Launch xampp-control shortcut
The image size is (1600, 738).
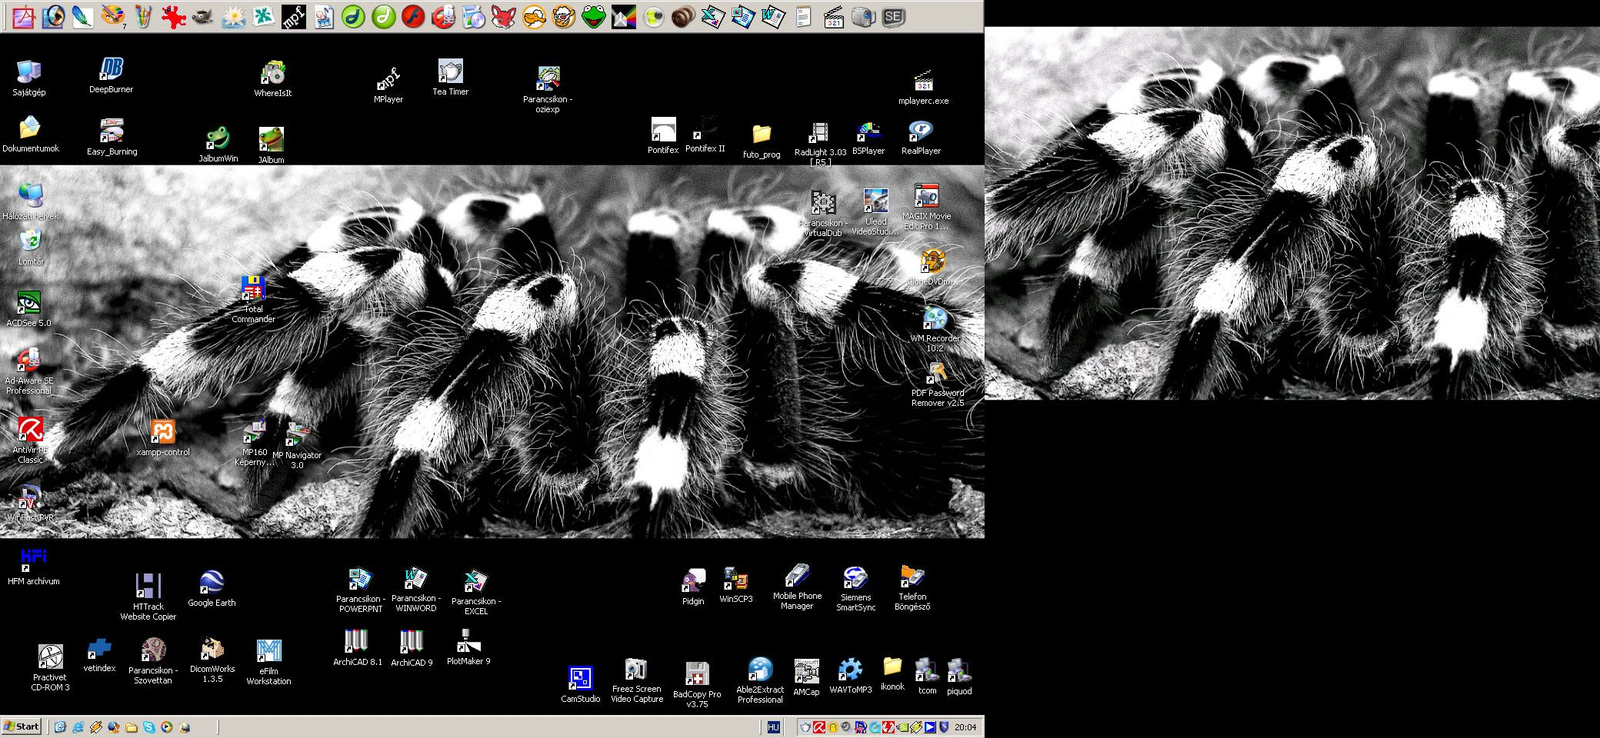tap(163, 438)
